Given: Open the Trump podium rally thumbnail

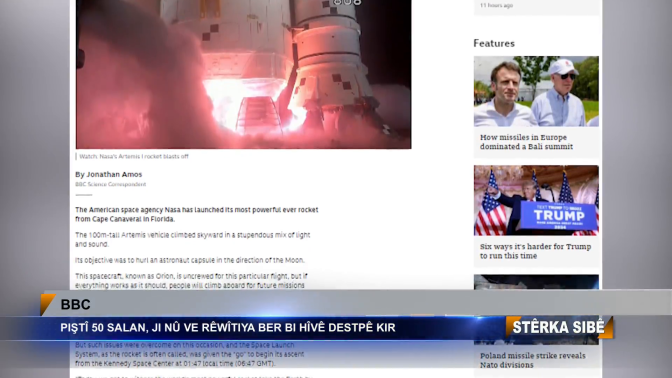Looking at the screenshot, I should pos(536,200).
